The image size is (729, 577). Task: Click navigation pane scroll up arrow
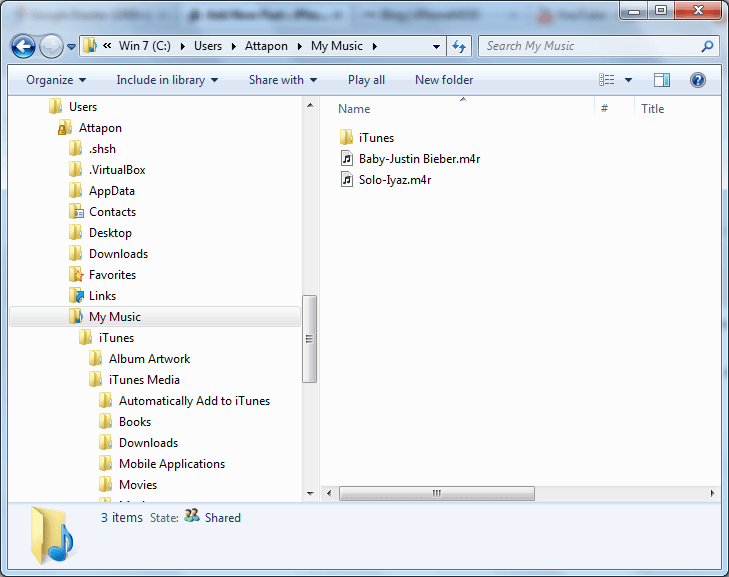click(x=310, y=106)
